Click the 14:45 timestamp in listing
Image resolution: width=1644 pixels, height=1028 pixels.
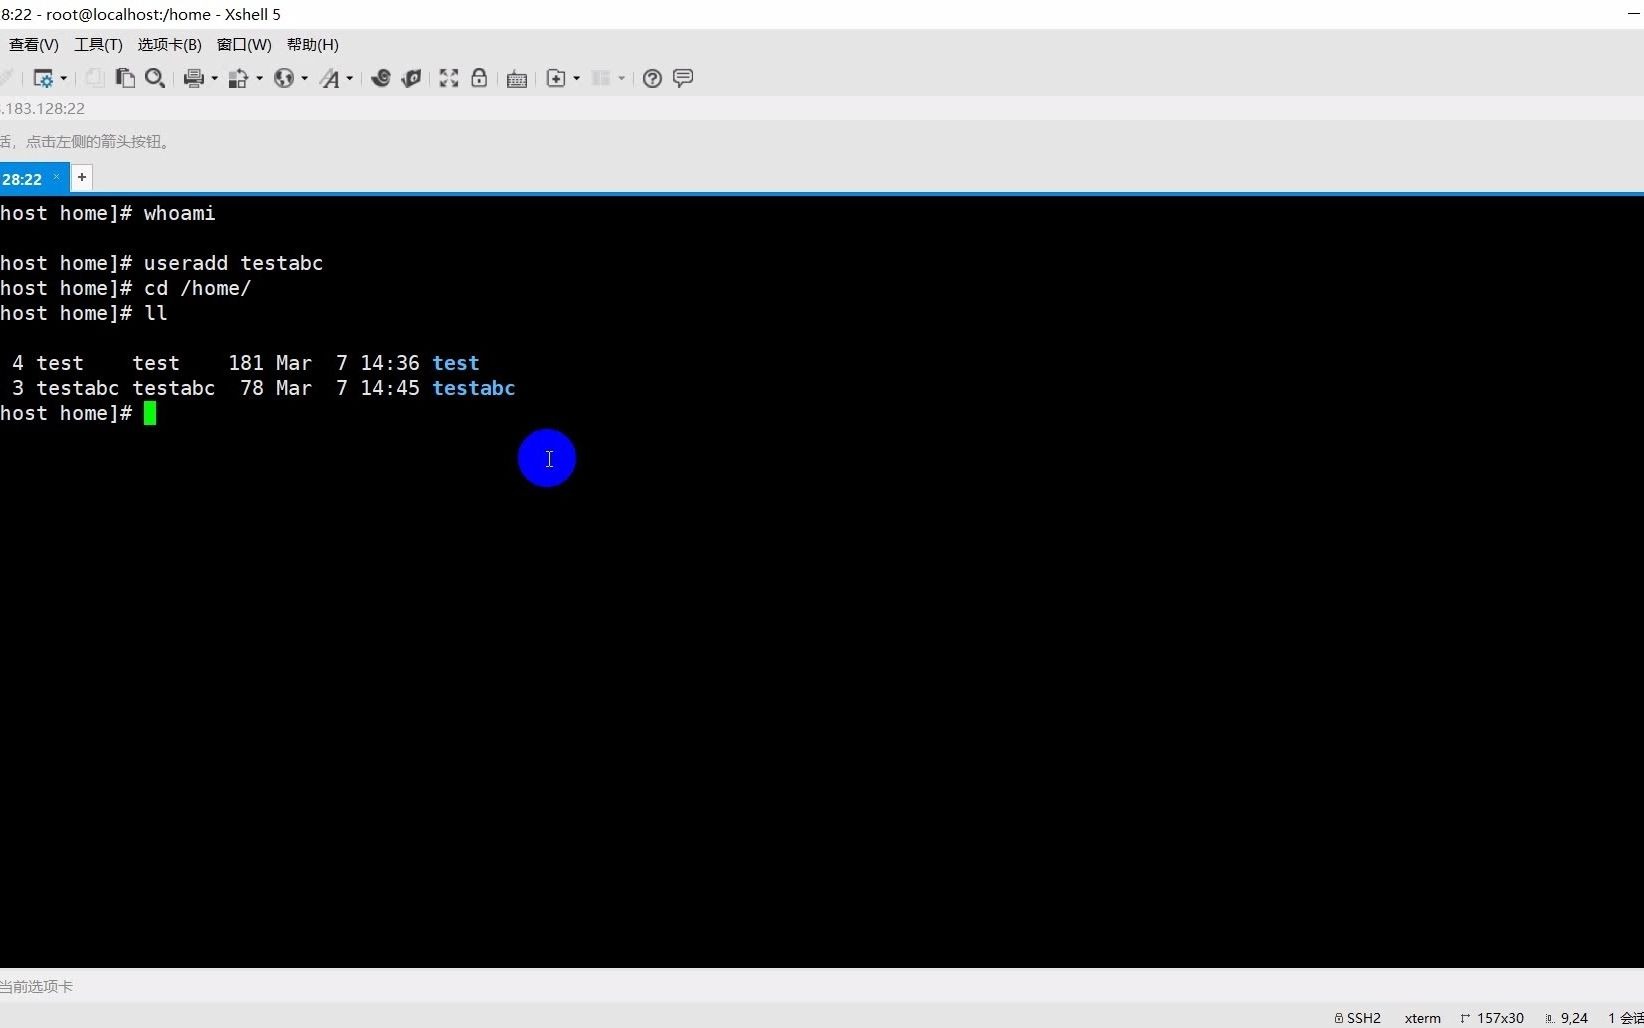(390, 388)
